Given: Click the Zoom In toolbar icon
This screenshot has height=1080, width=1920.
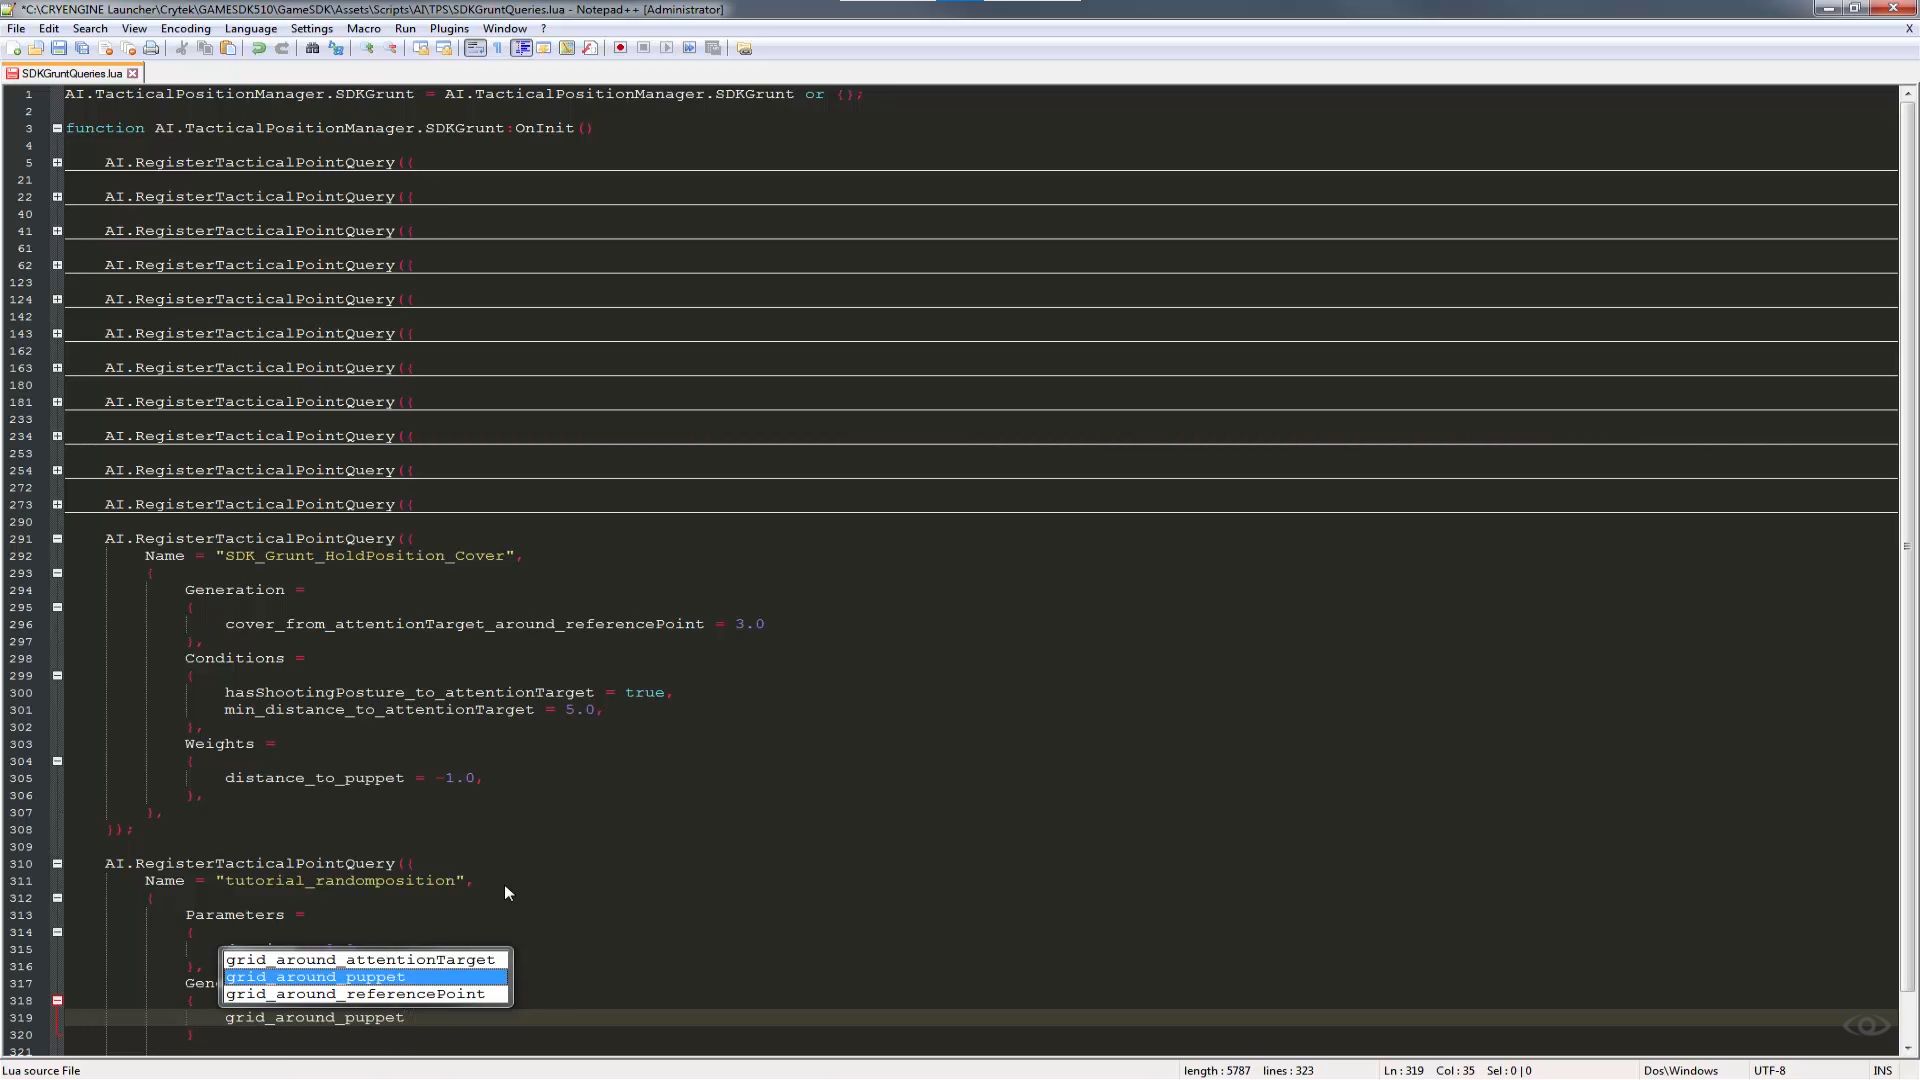Looking at the screenshot, I should coord(368,48).
